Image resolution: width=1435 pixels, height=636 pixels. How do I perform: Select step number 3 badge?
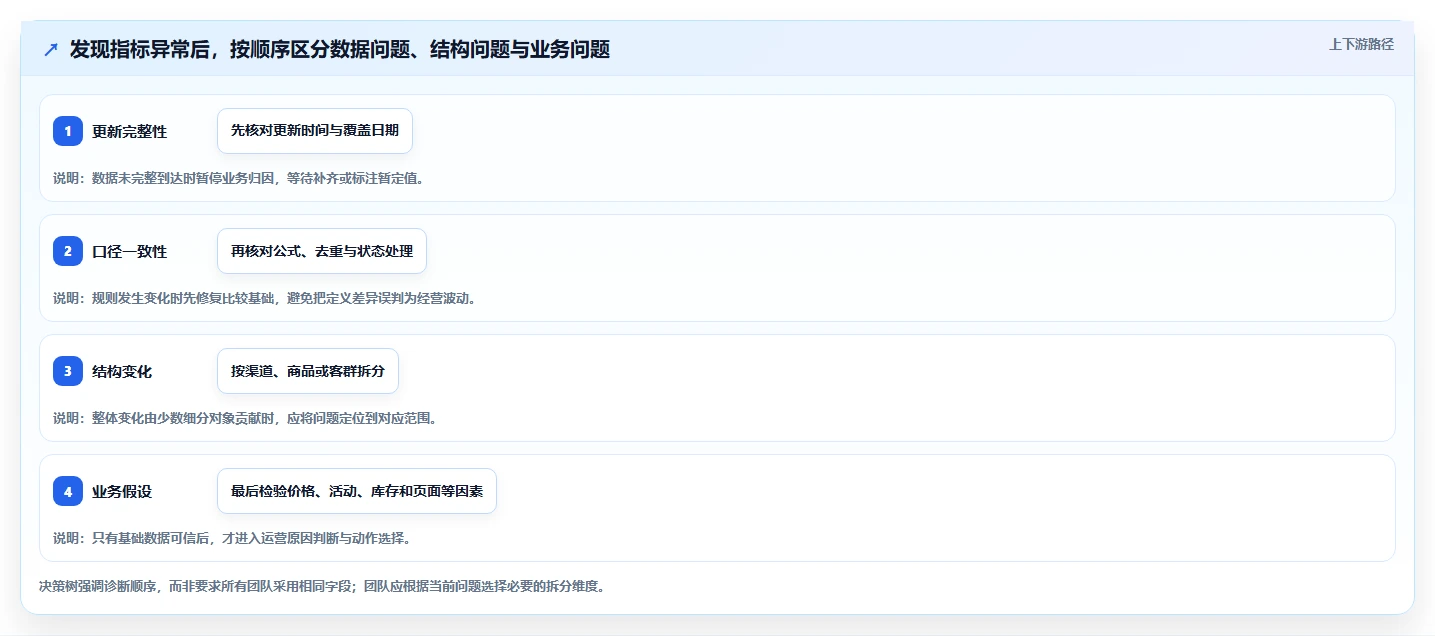(68, 371)
